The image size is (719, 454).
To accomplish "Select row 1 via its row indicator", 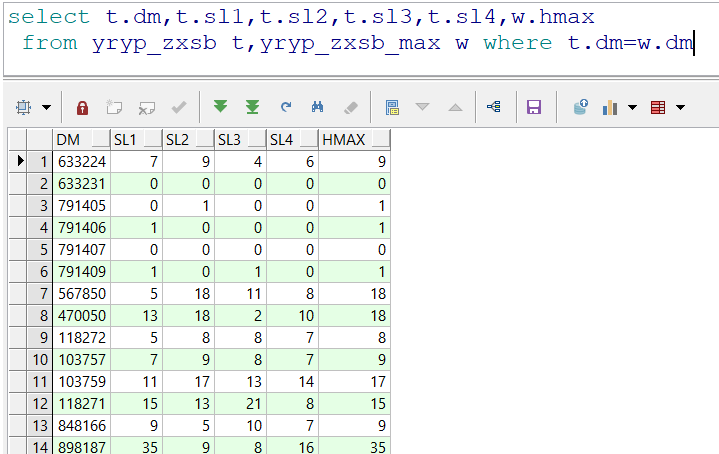I will (x=17, y=161).
